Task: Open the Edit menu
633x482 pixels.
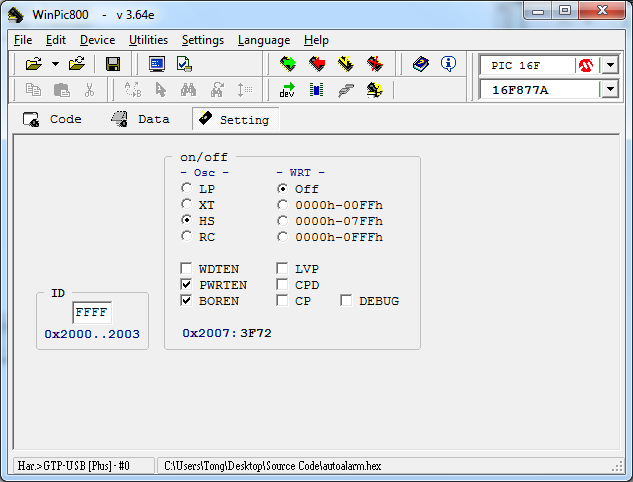Action: [56, 40]
